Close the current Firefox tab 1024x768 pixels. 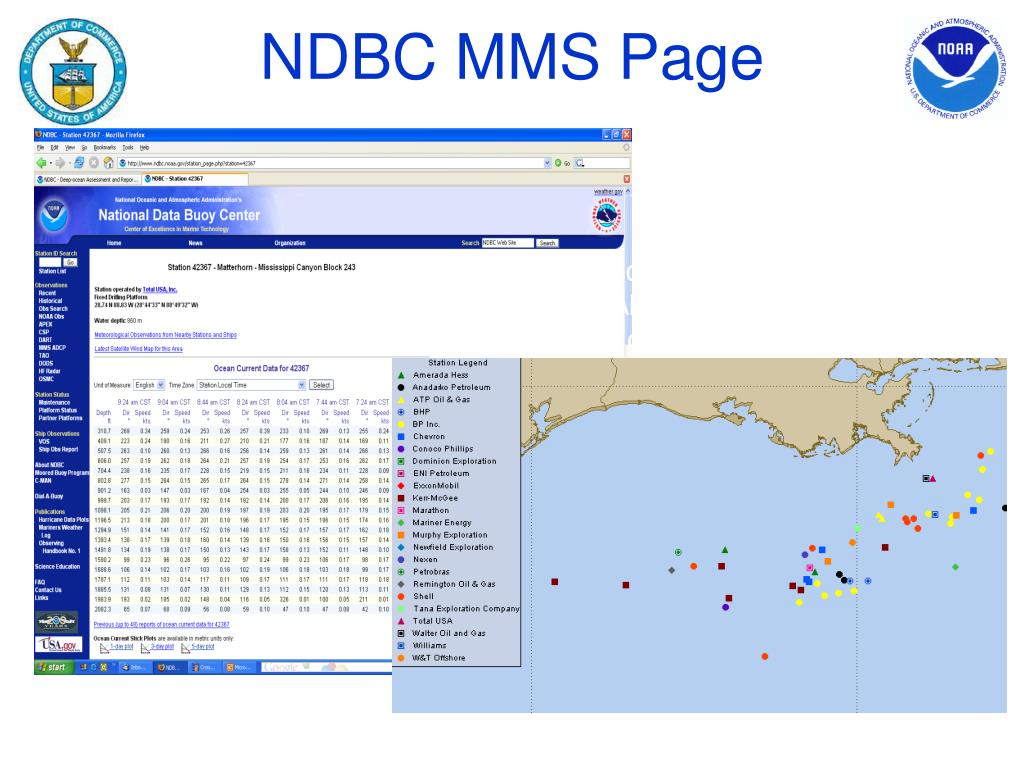click(627, 179)
